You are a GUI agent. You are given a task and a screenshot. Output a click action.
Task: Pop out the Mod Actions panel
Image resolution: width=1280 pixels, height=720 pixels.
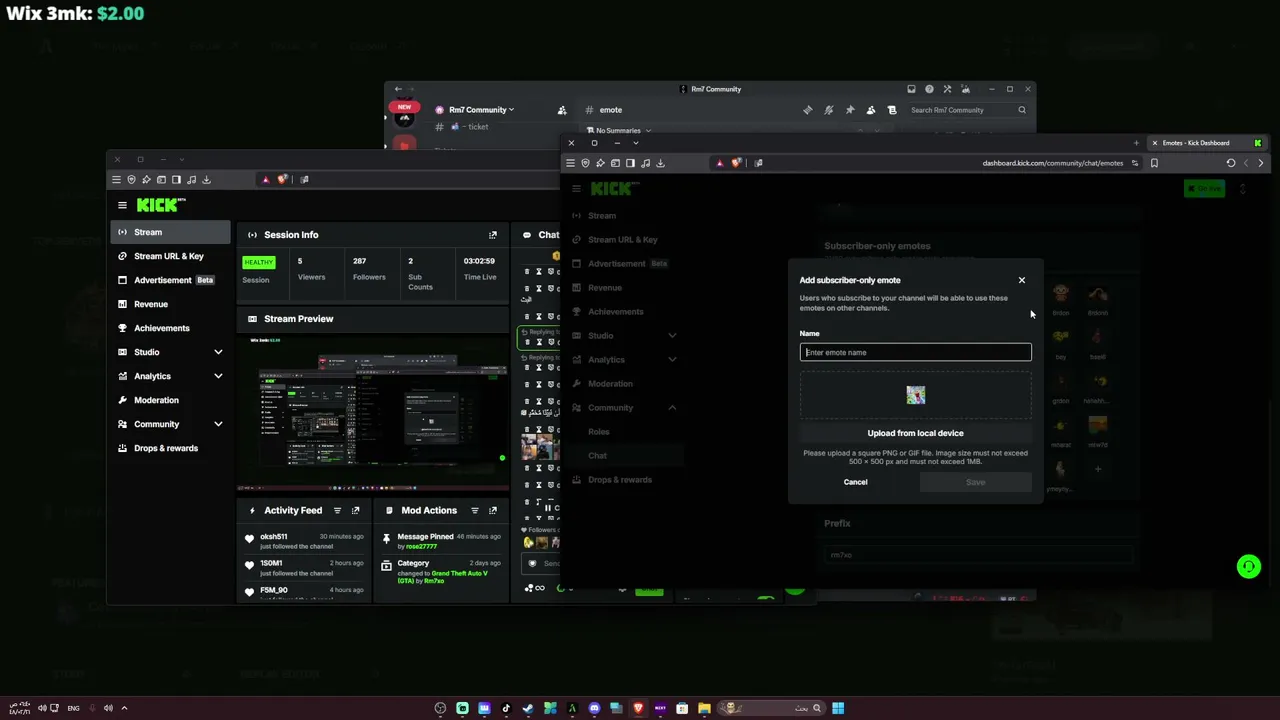click(492, 511)
